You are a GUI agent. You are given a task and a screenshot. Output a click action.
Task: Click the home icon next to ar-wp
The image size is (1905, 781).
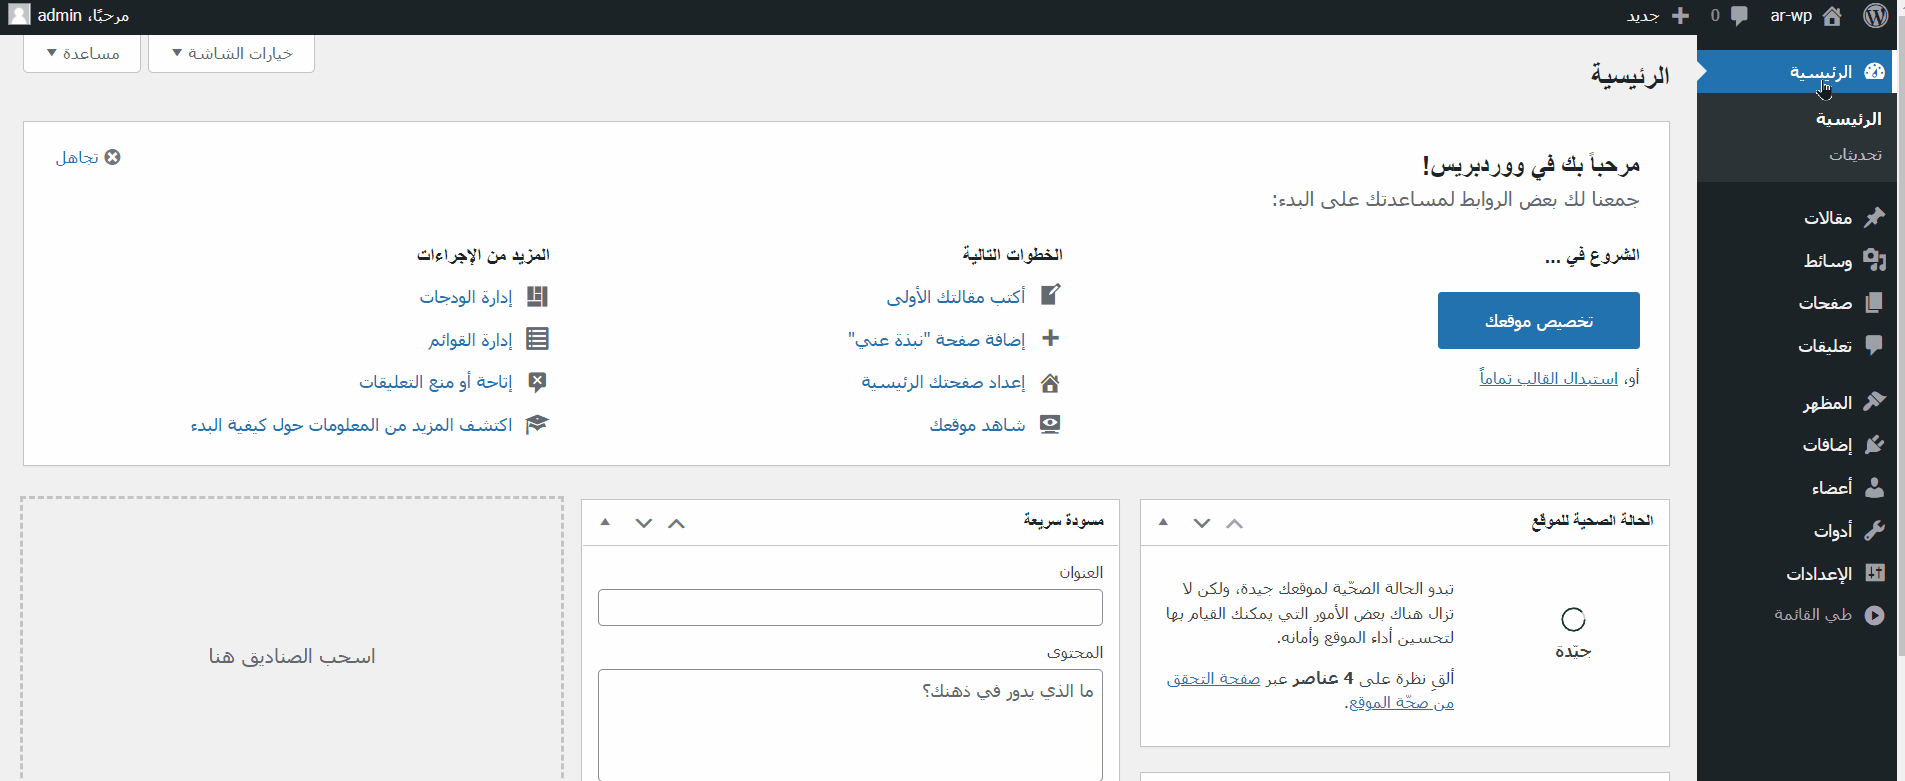click(x=1832, y=16)
